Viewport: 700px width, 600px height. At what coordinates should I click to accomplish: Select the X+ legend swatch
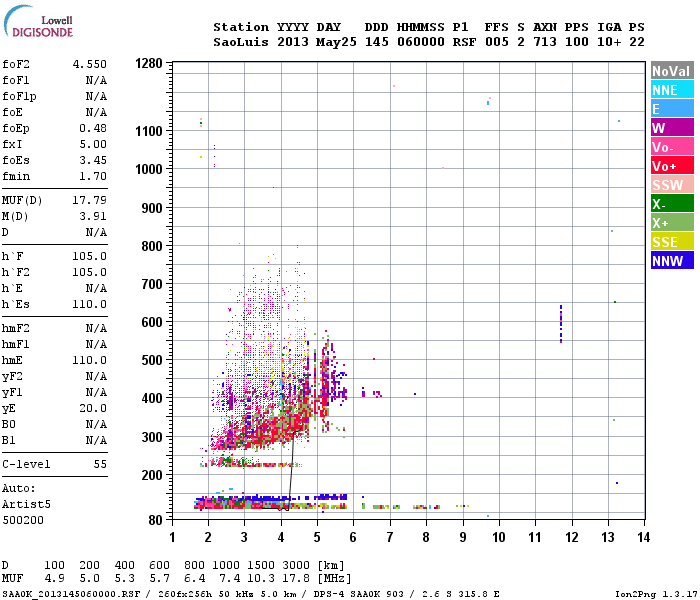(x=672, y=222)
